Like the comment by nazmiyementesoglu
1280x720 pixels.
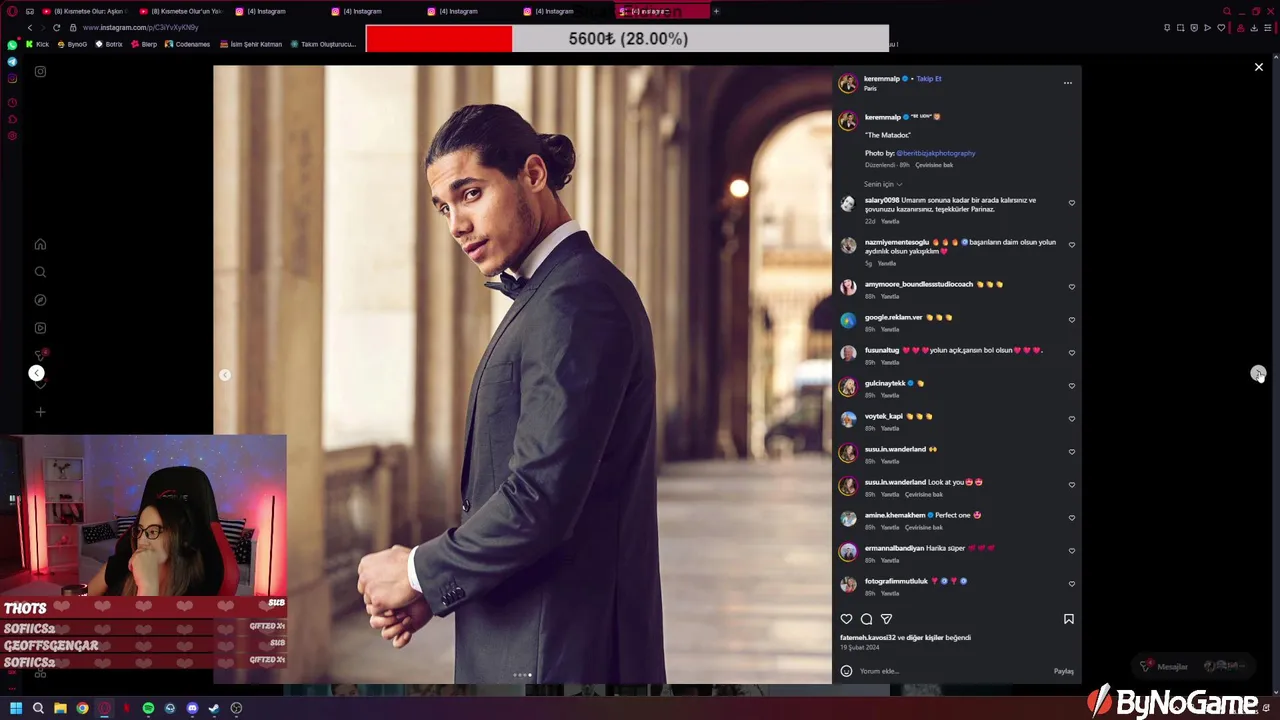[x=1072, y=245]
